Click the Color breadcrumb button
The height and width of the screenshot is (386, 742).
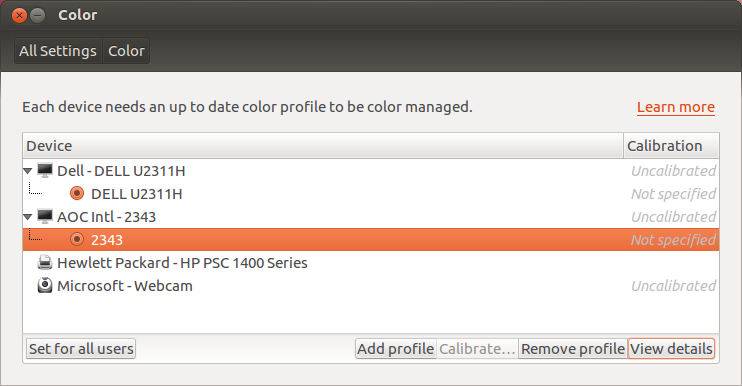point(126,51)
